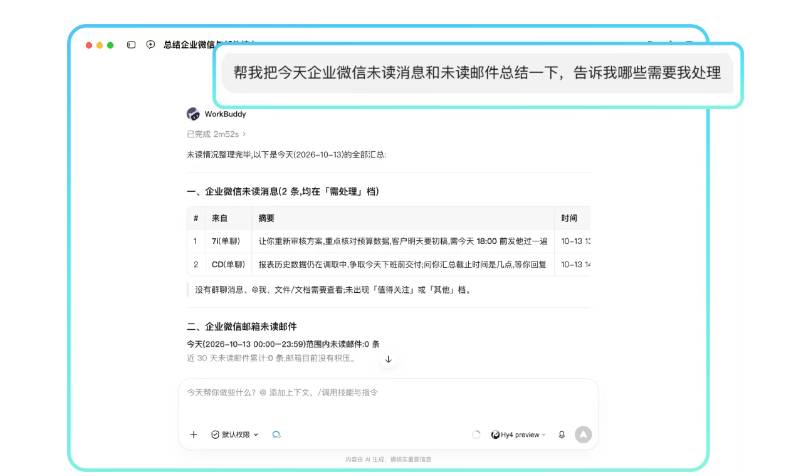Select the disclaimer 内容由 AI 生成
785x476 pixels.
pos(388,459)
